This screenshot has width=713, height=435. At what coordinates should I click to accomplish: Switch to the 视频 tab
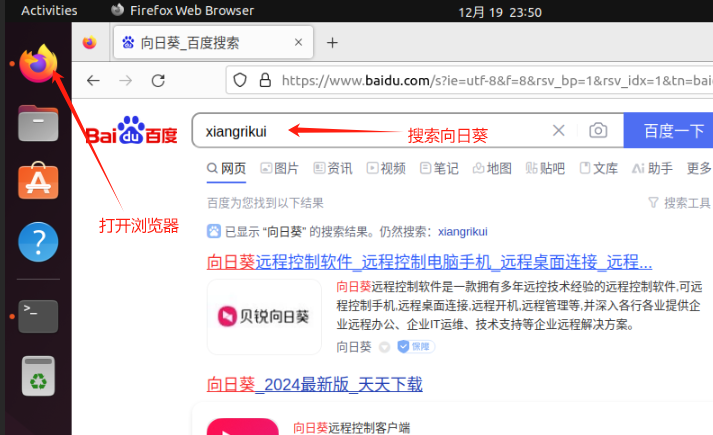tap(386, 169)
